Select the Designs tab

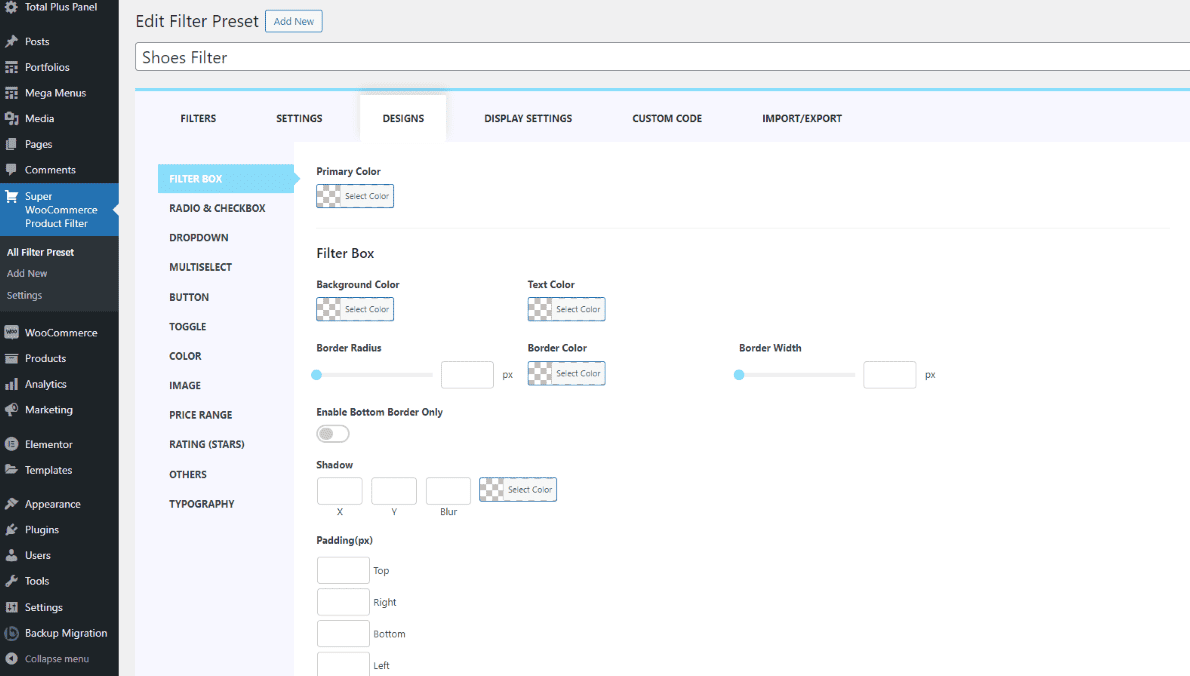(403, 118)
